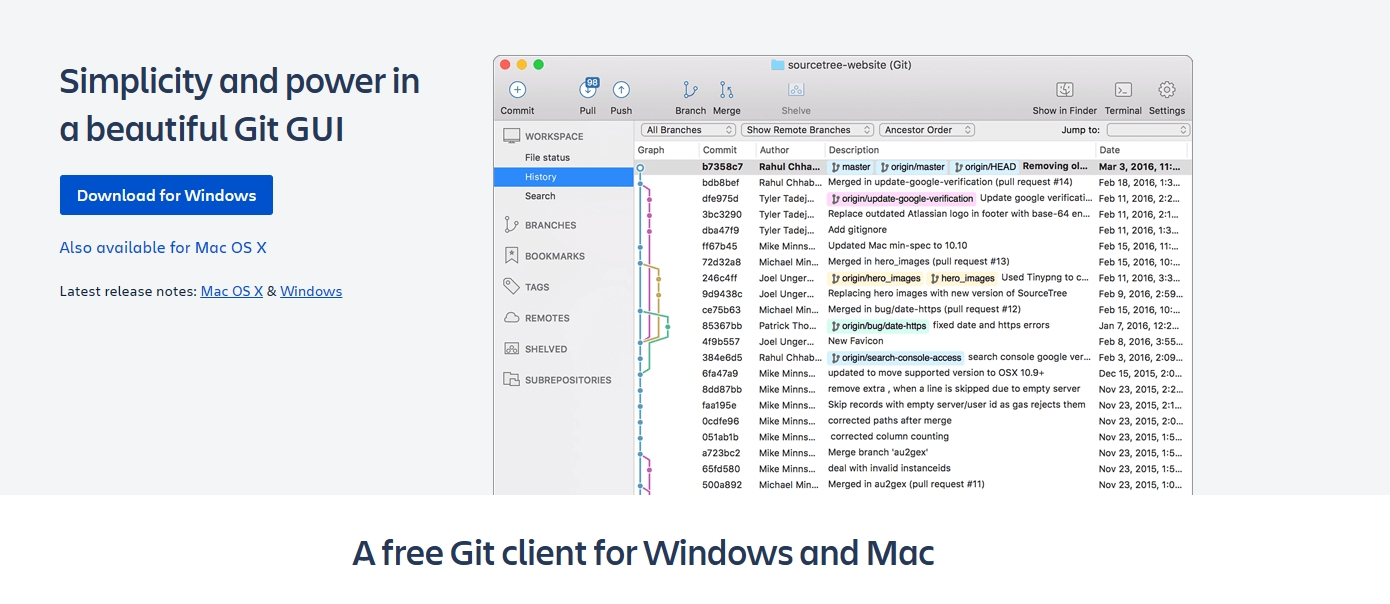Select commit 'Merged in hero_images (pull request #13)'
Viewport: 1390px width, 604px height.
(918, 262)
